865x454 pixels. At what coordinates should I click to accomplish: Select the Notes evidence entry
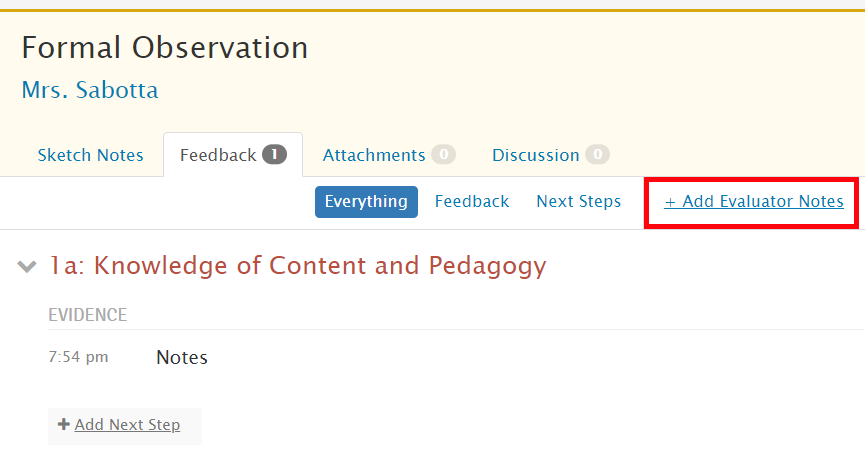(x=182, y=357)
